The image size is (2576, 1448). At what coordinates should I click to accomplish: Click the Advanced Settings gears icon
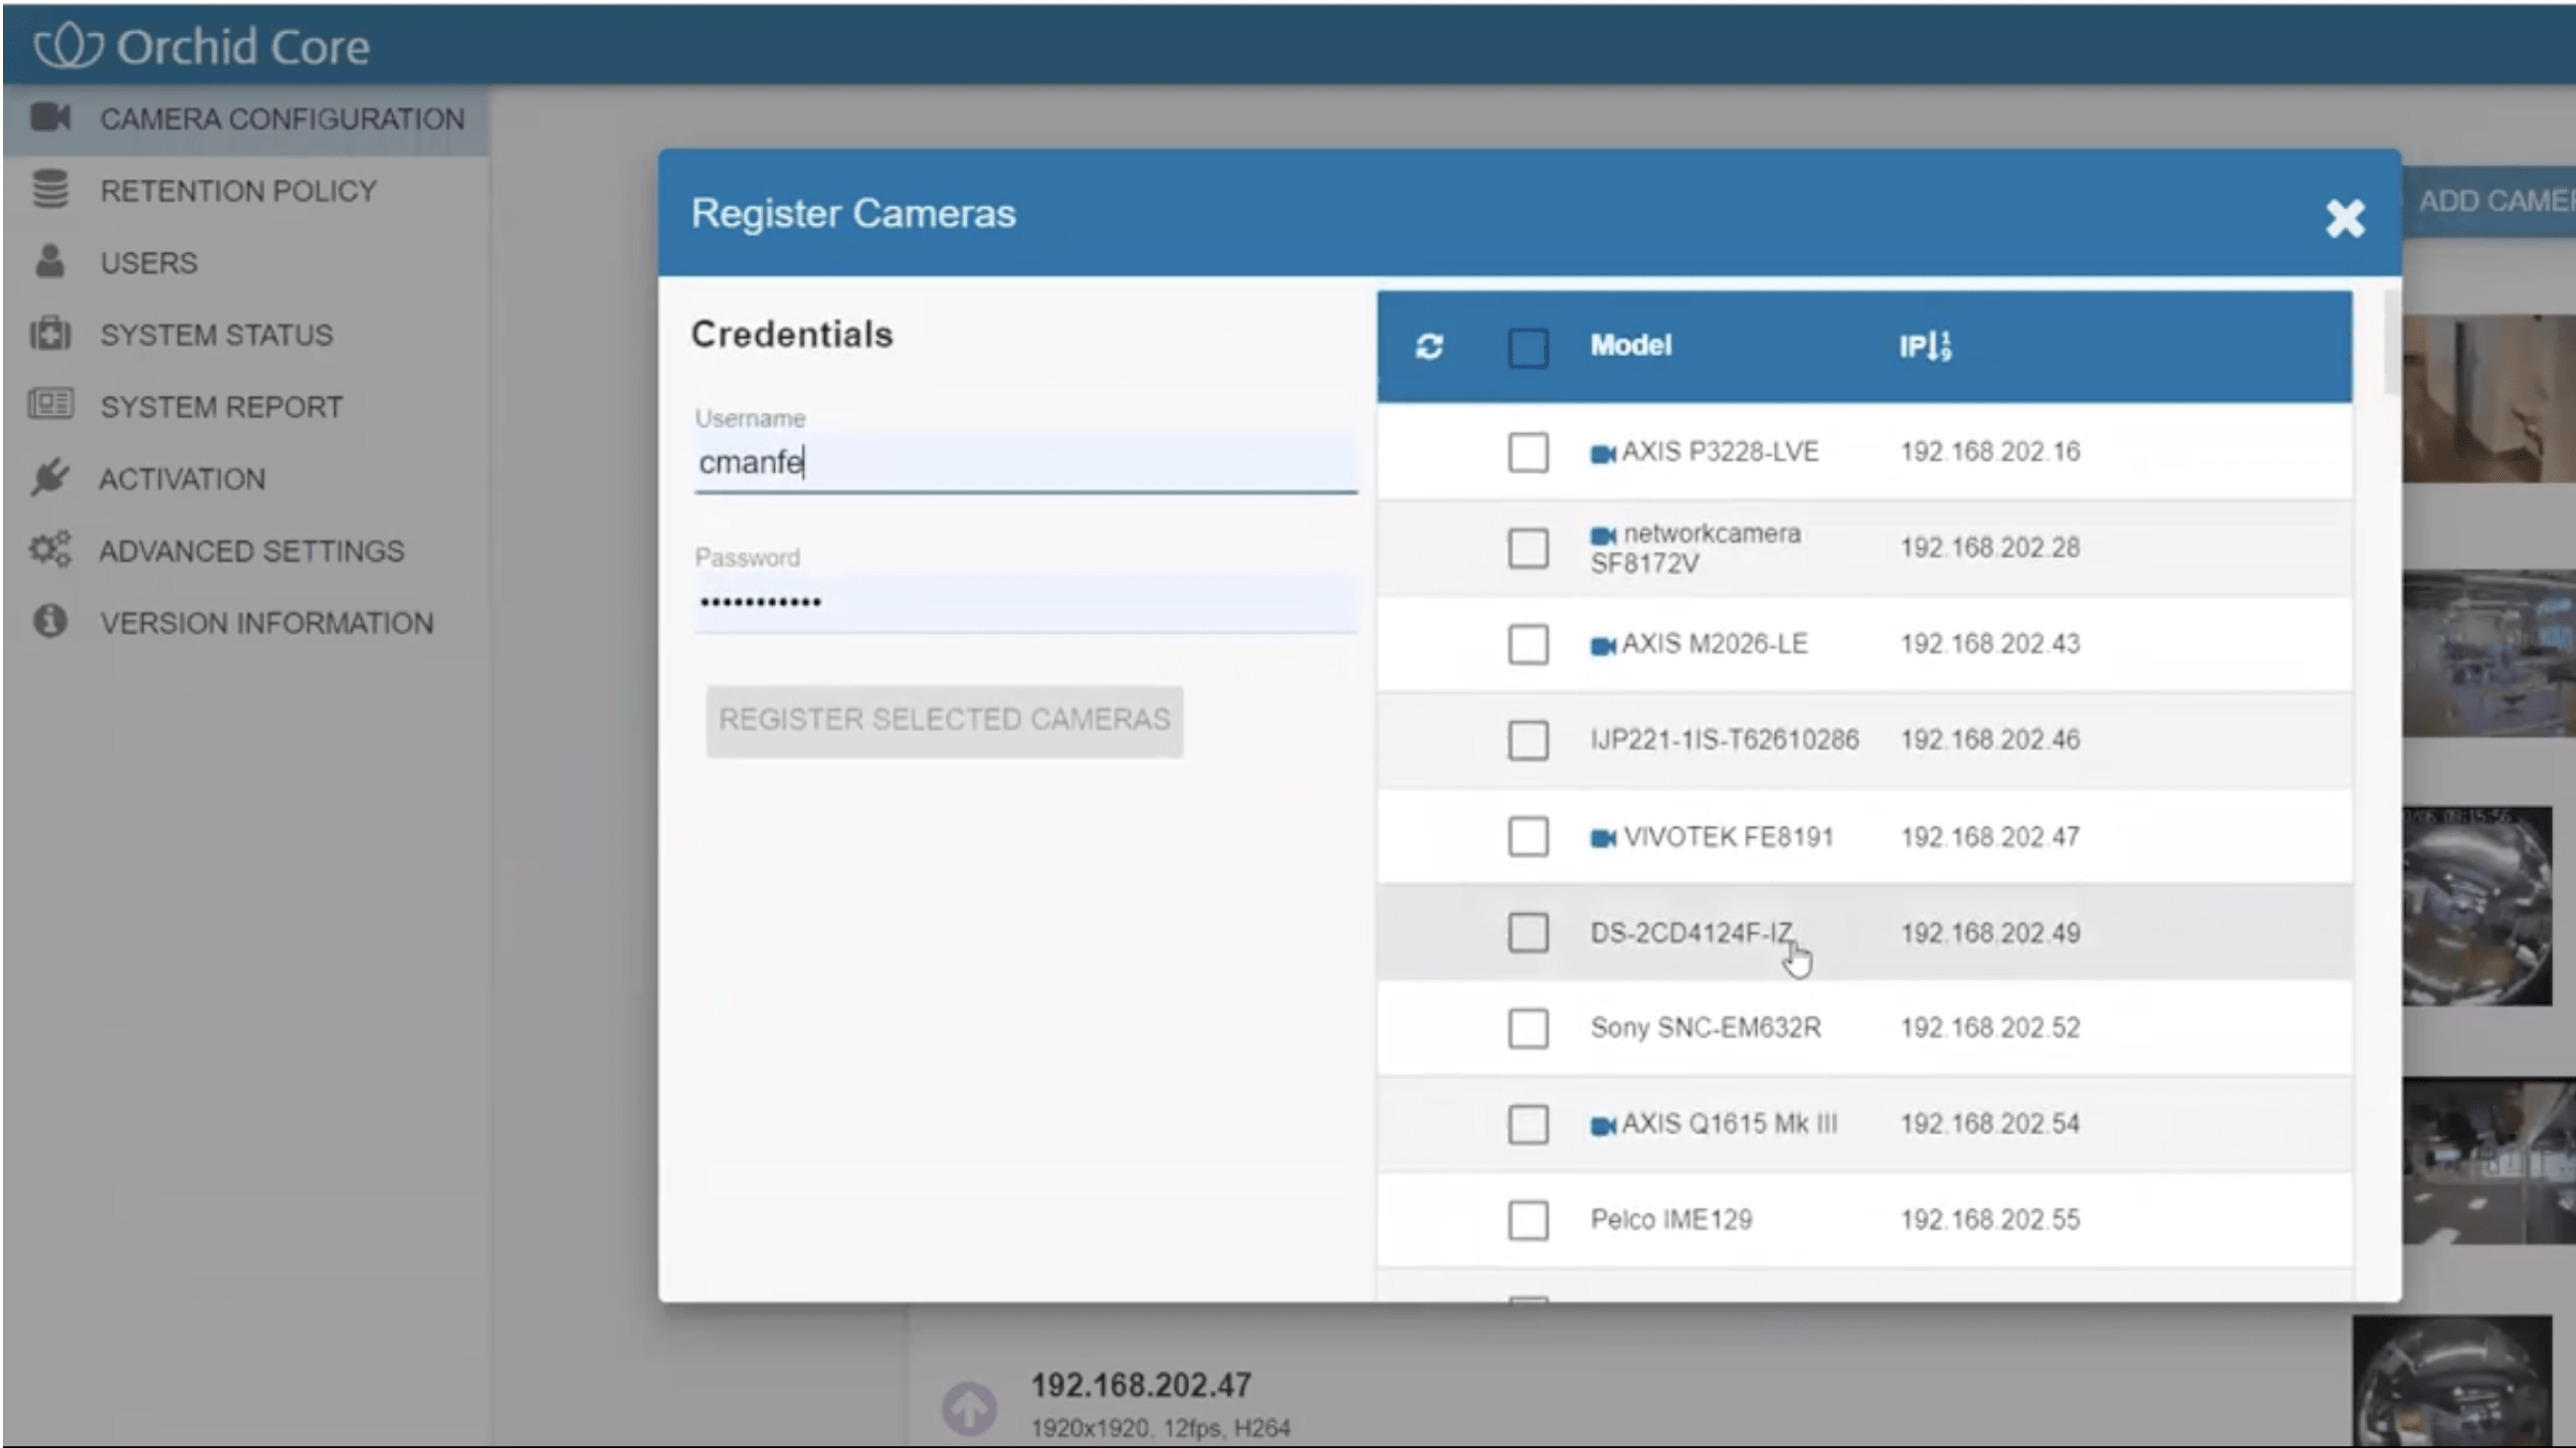pos(50,550)
